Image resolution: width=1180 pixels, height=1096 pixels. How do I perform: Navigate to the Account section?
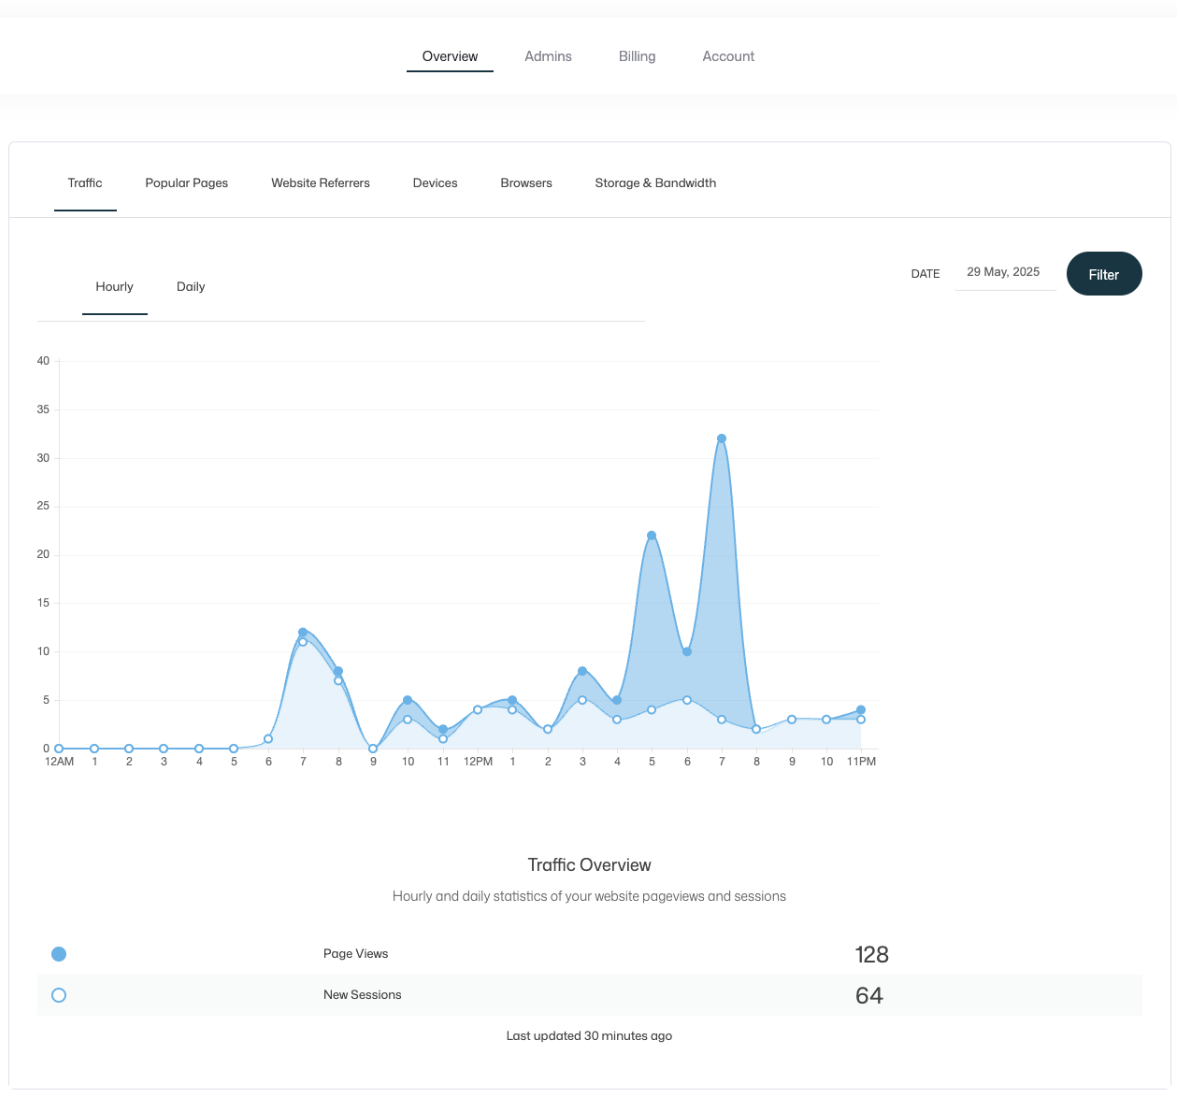(730, 56)
